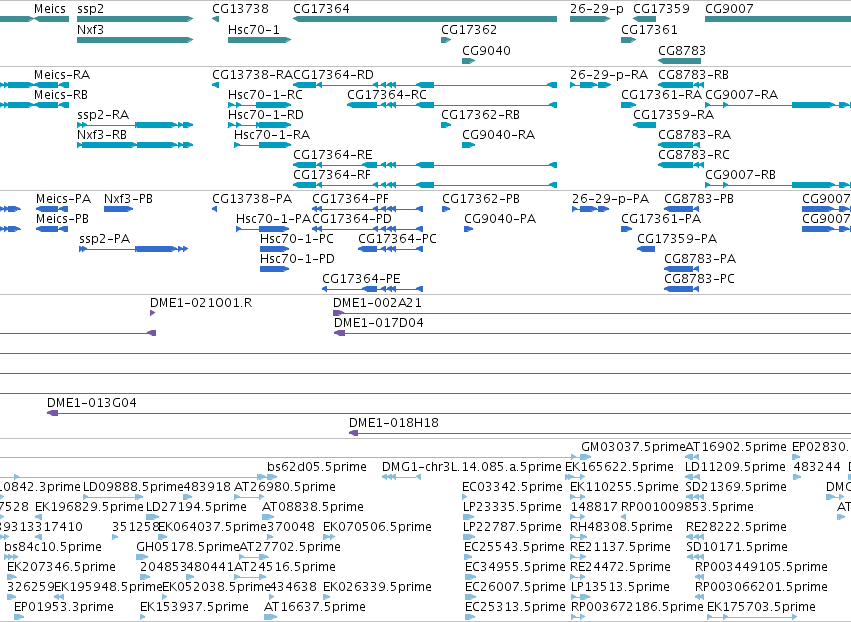Select the Meics gene label
851x622 pixels.
point(50,9)
